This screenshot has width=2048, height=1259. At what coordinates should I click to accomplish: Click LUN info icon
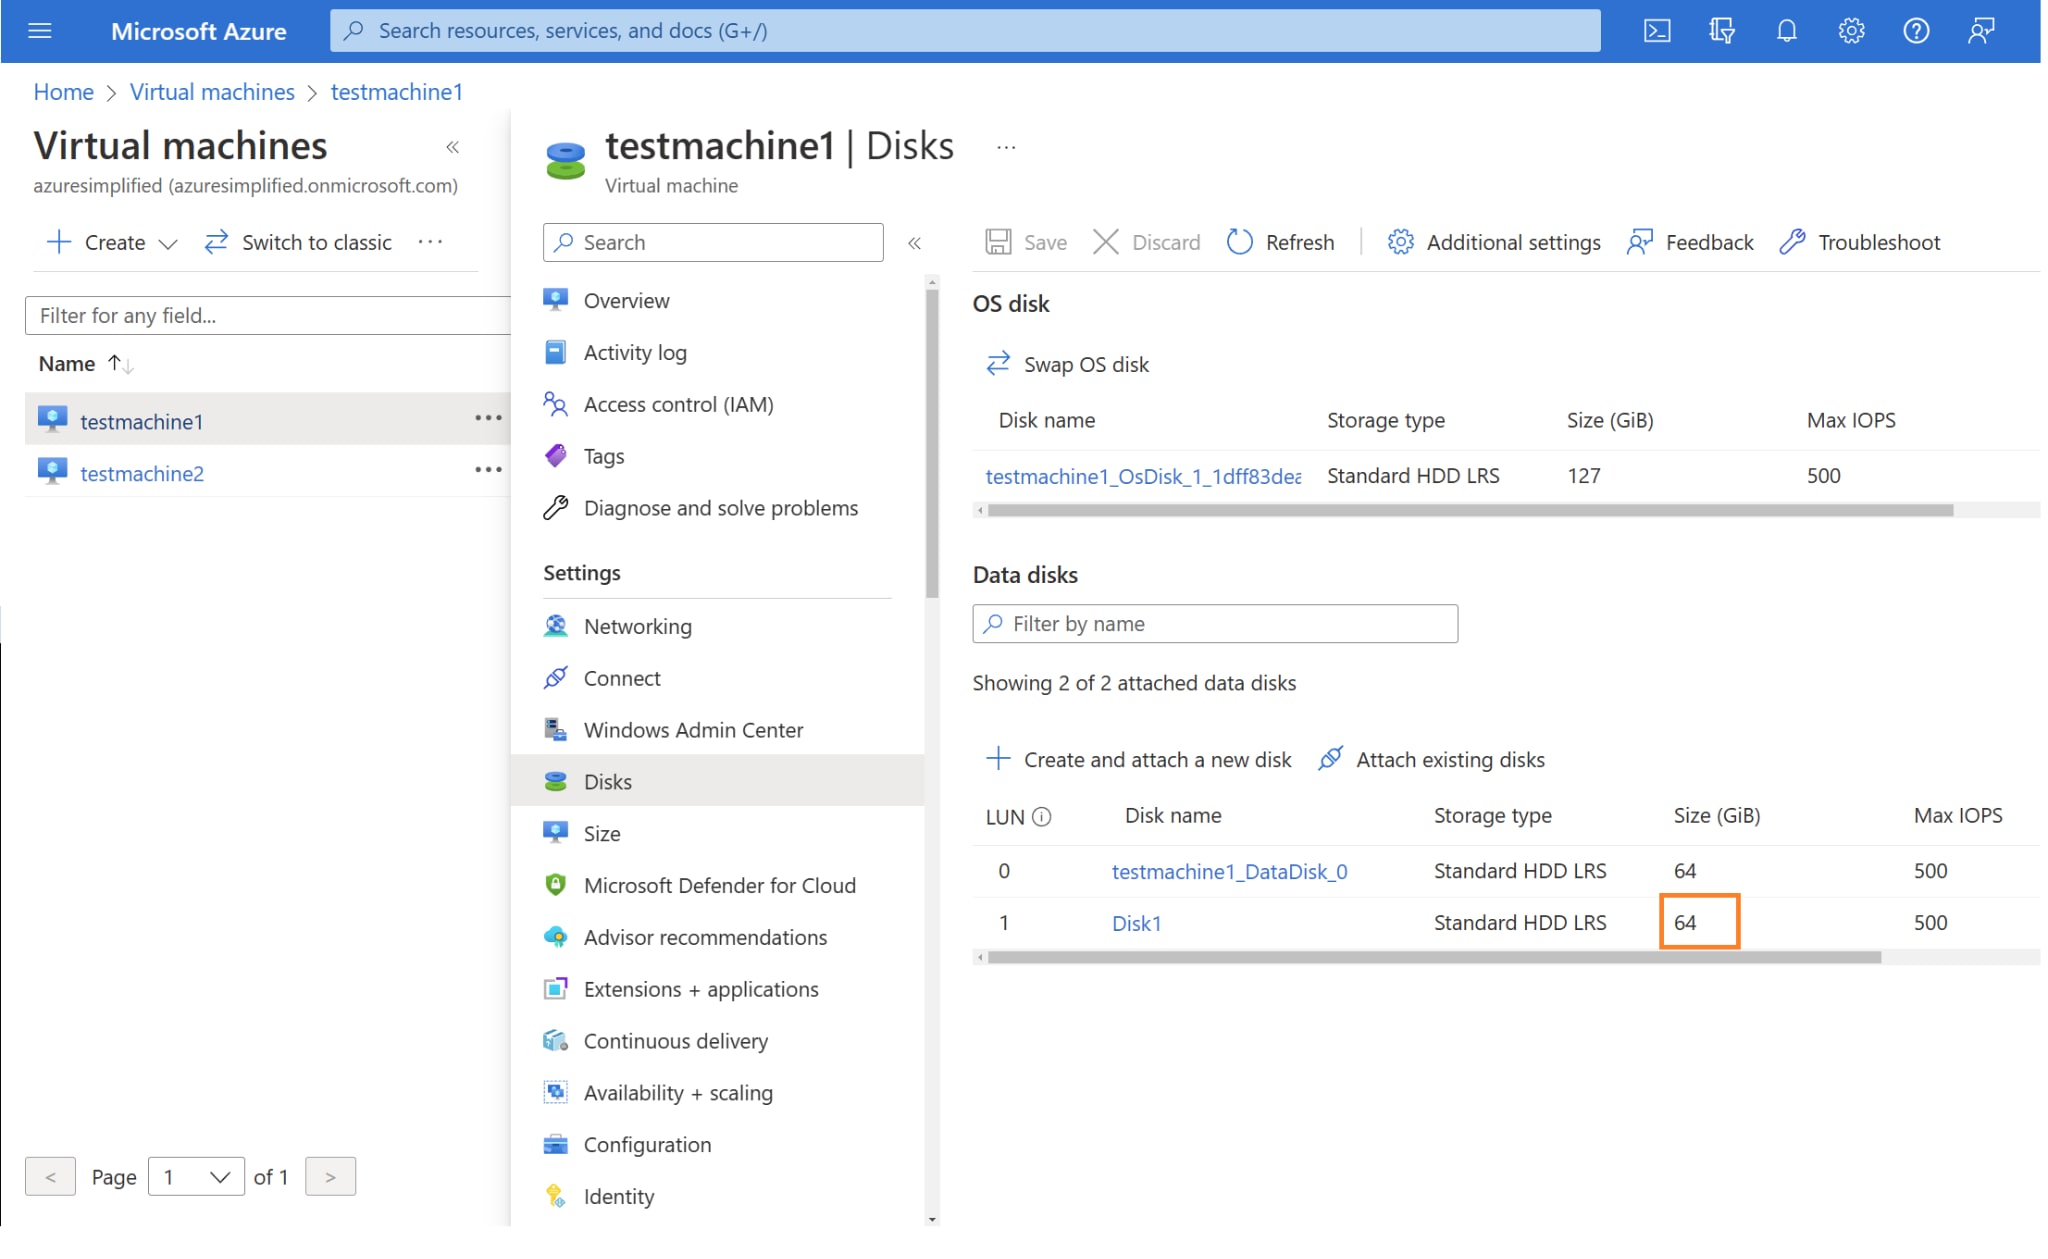pos(1041,817)
